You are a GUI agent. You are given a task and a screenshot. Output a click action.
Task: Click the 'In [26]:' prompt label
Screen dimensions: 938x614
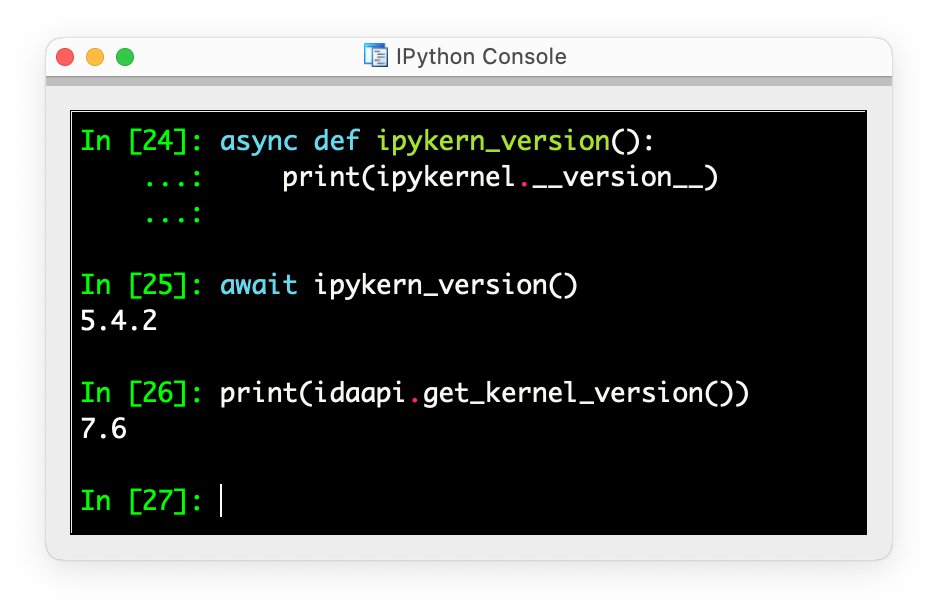point(142,393)
